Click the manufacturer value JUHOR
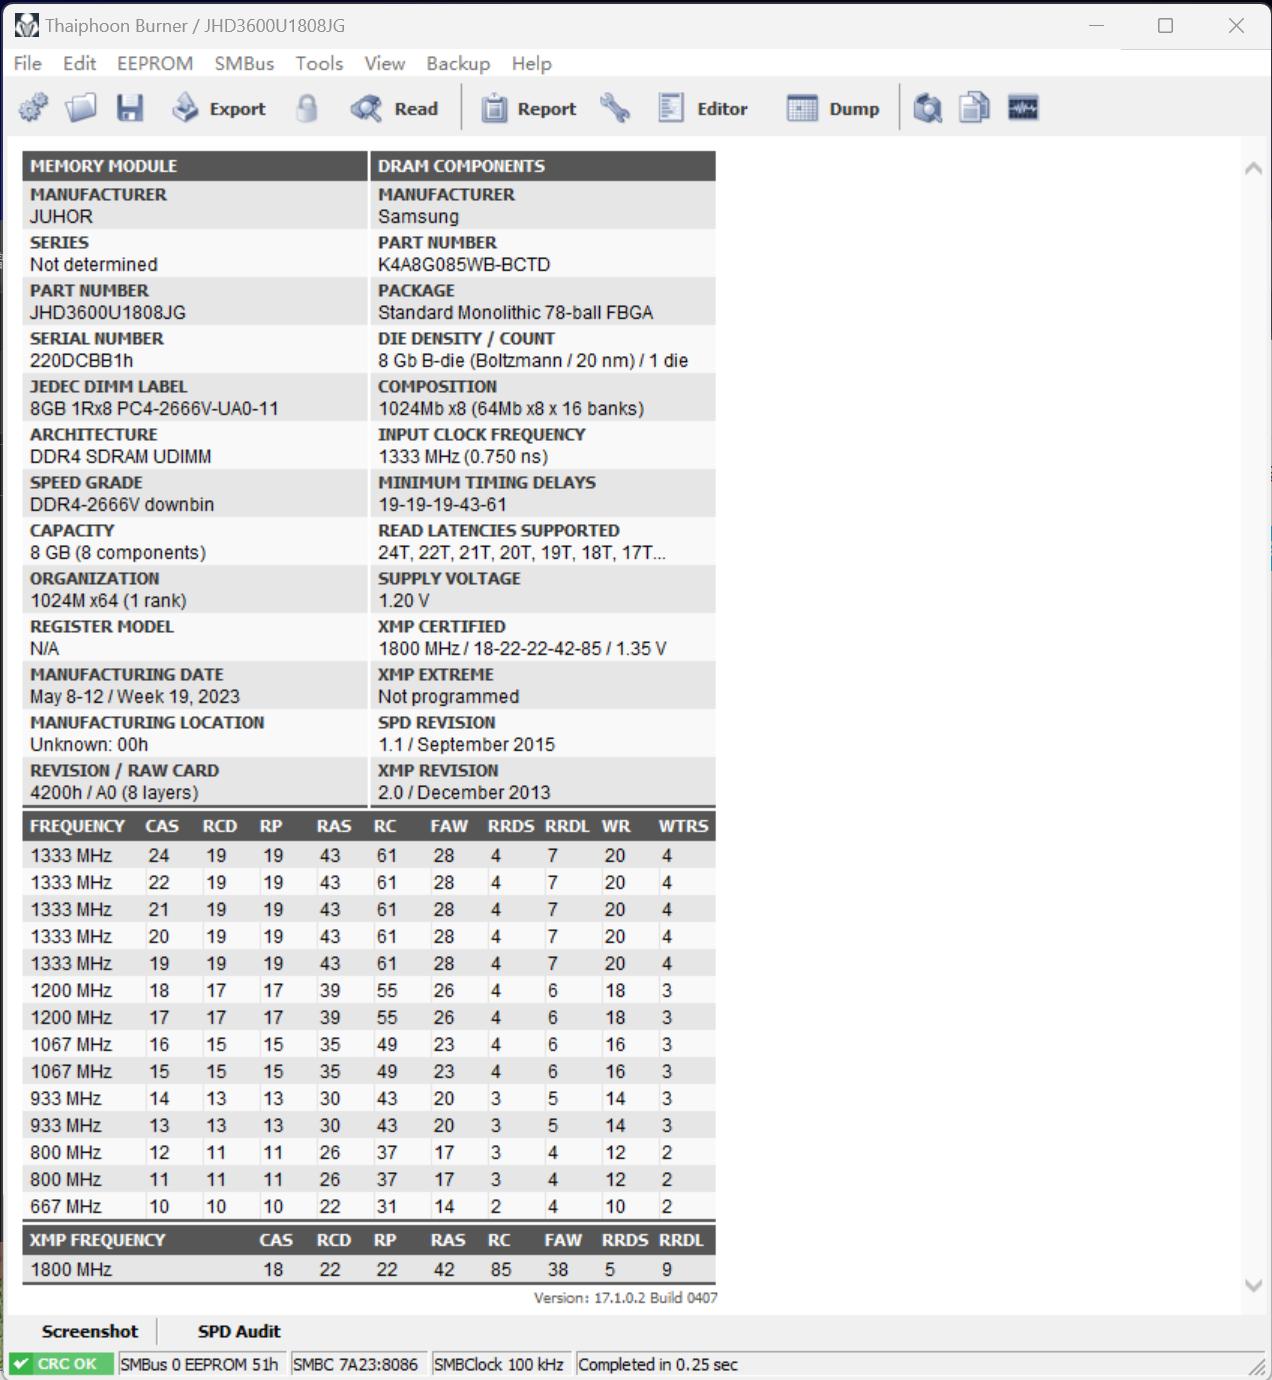This screenshot has width=1272, height=1380. pos(61,216)
